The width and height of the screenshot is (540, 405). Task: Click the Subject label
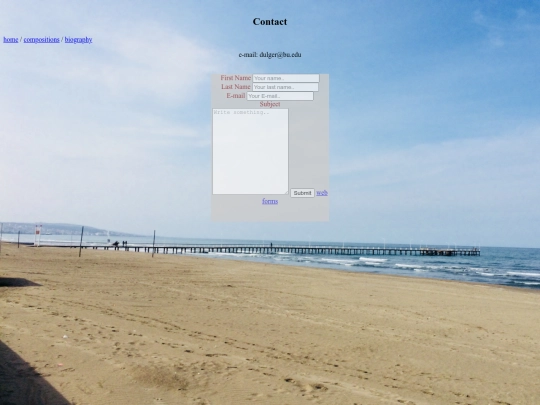[270, 104]
